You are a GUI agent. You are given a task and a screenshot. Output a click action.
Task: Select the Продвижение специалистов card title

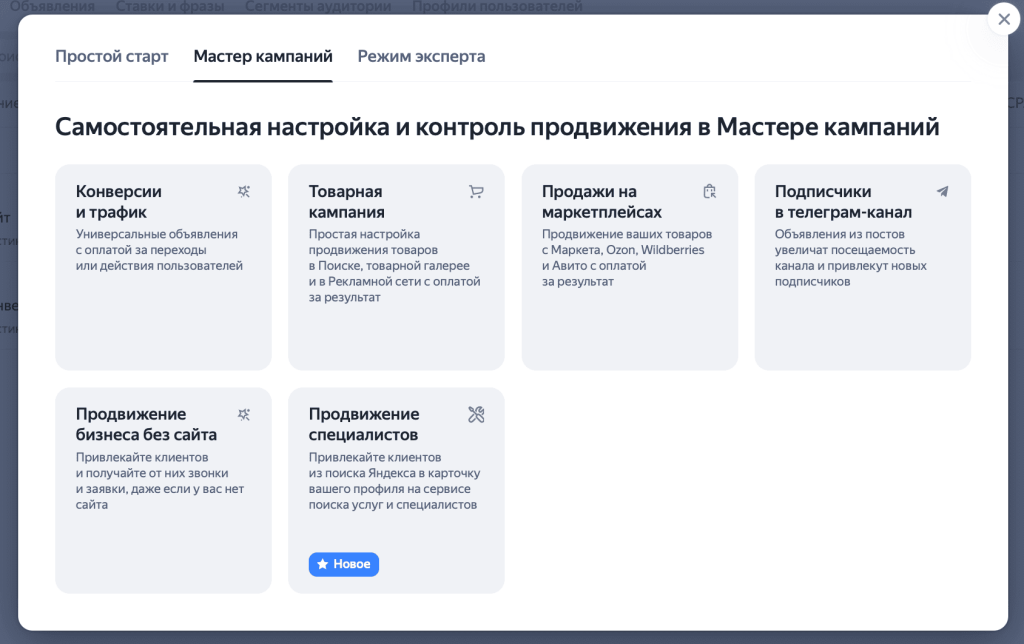tap(364, 424)
